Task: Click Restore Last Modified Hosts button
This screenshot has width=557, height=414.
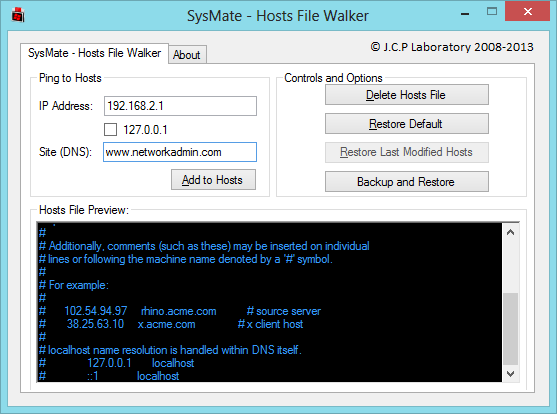Action: click(x=407, y=152)
